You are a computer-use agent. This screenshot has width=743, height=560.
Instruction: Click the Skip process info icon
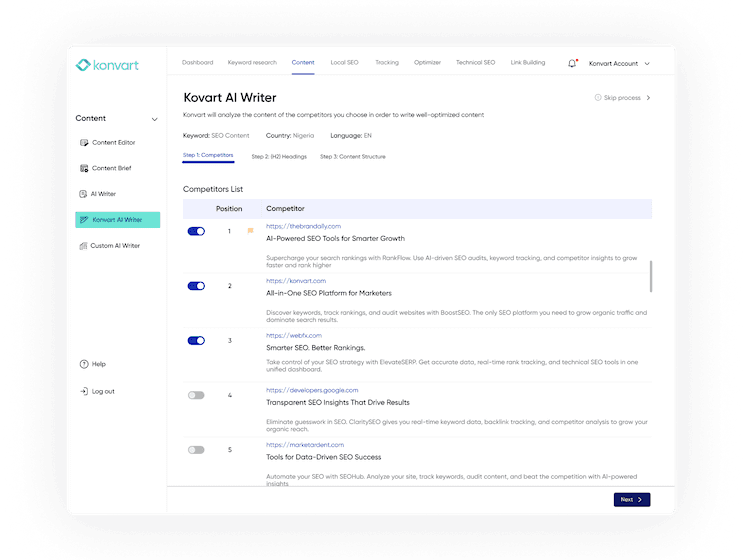tap(598, 98)
